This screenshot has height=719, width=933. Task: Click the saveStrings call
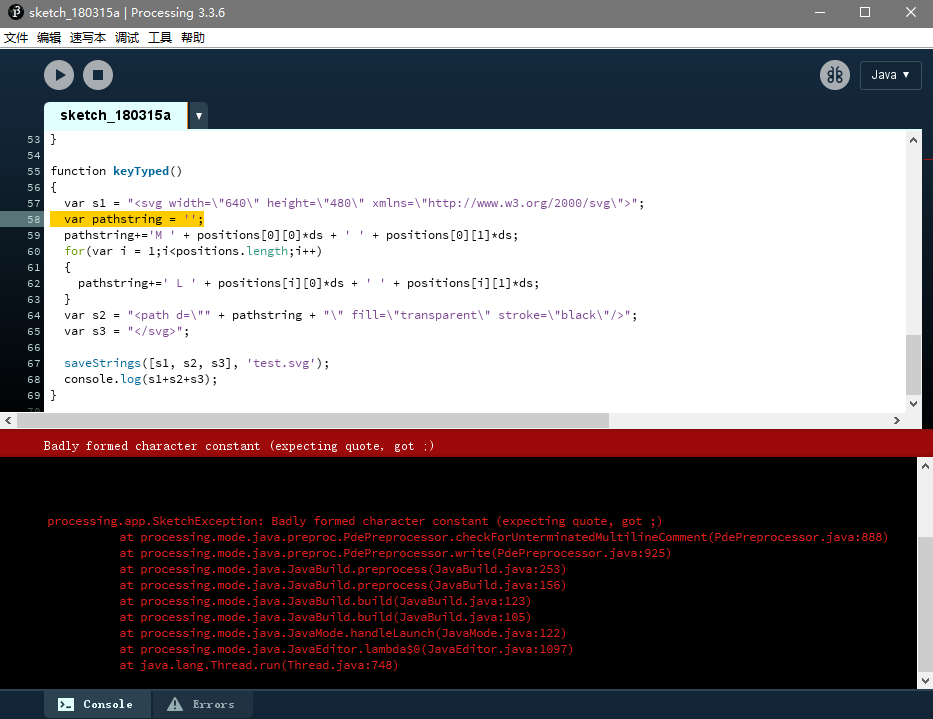[x=102, y=363]
